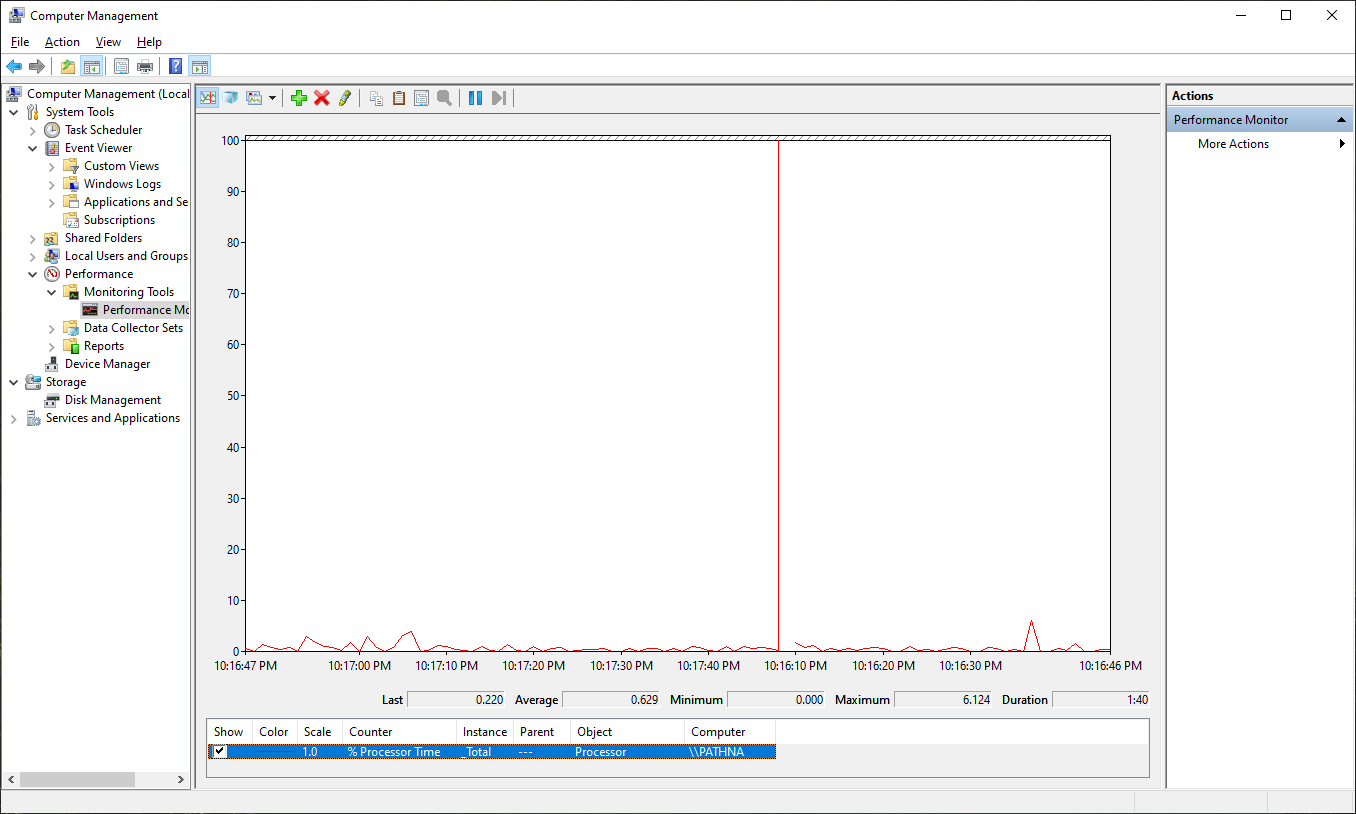Click More Actions in the Actions pane
Screen dimensions: 1356x814
coord(1233,144)
